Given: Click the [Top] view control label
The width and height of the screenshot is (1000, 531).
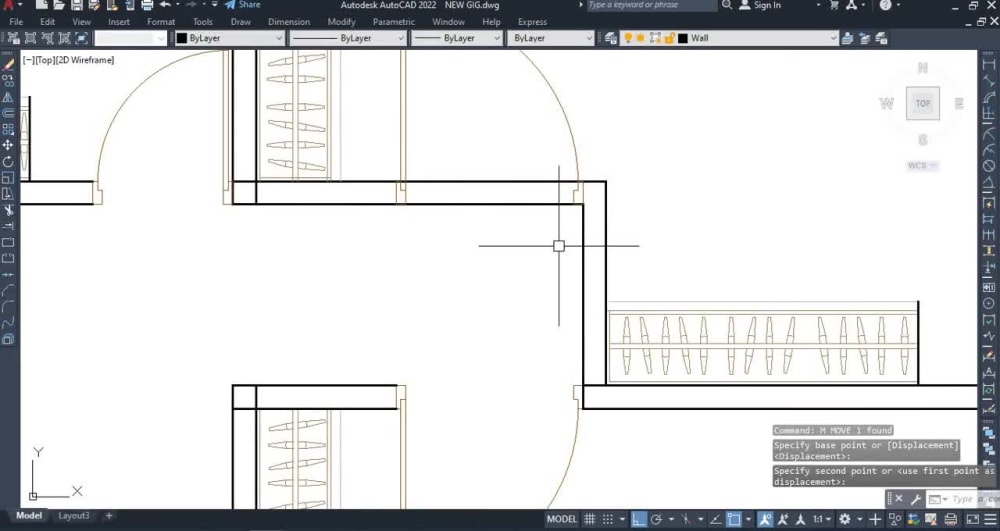Looking at the screenshot, I should tap(45, 60).
